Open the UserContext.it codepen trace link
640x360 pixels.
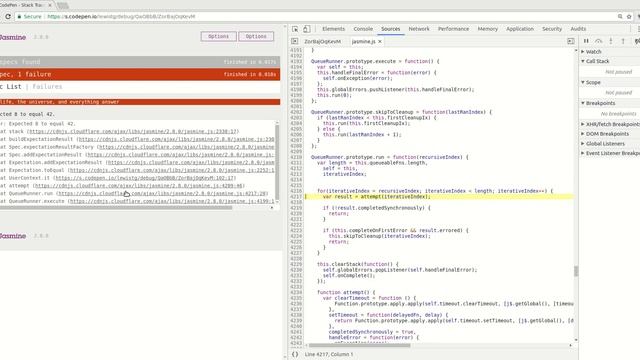(x=145, y=178)
